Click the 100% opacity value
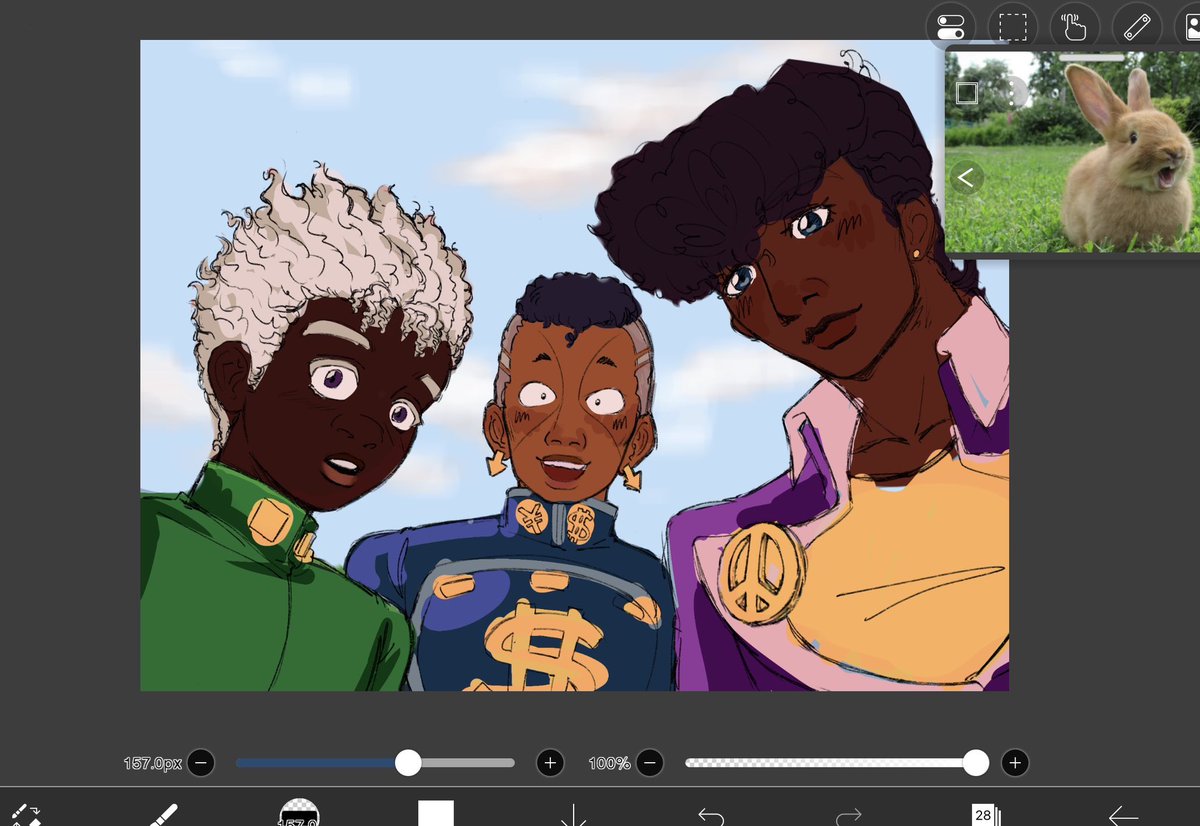1200x826 pixels. point(609,763)
